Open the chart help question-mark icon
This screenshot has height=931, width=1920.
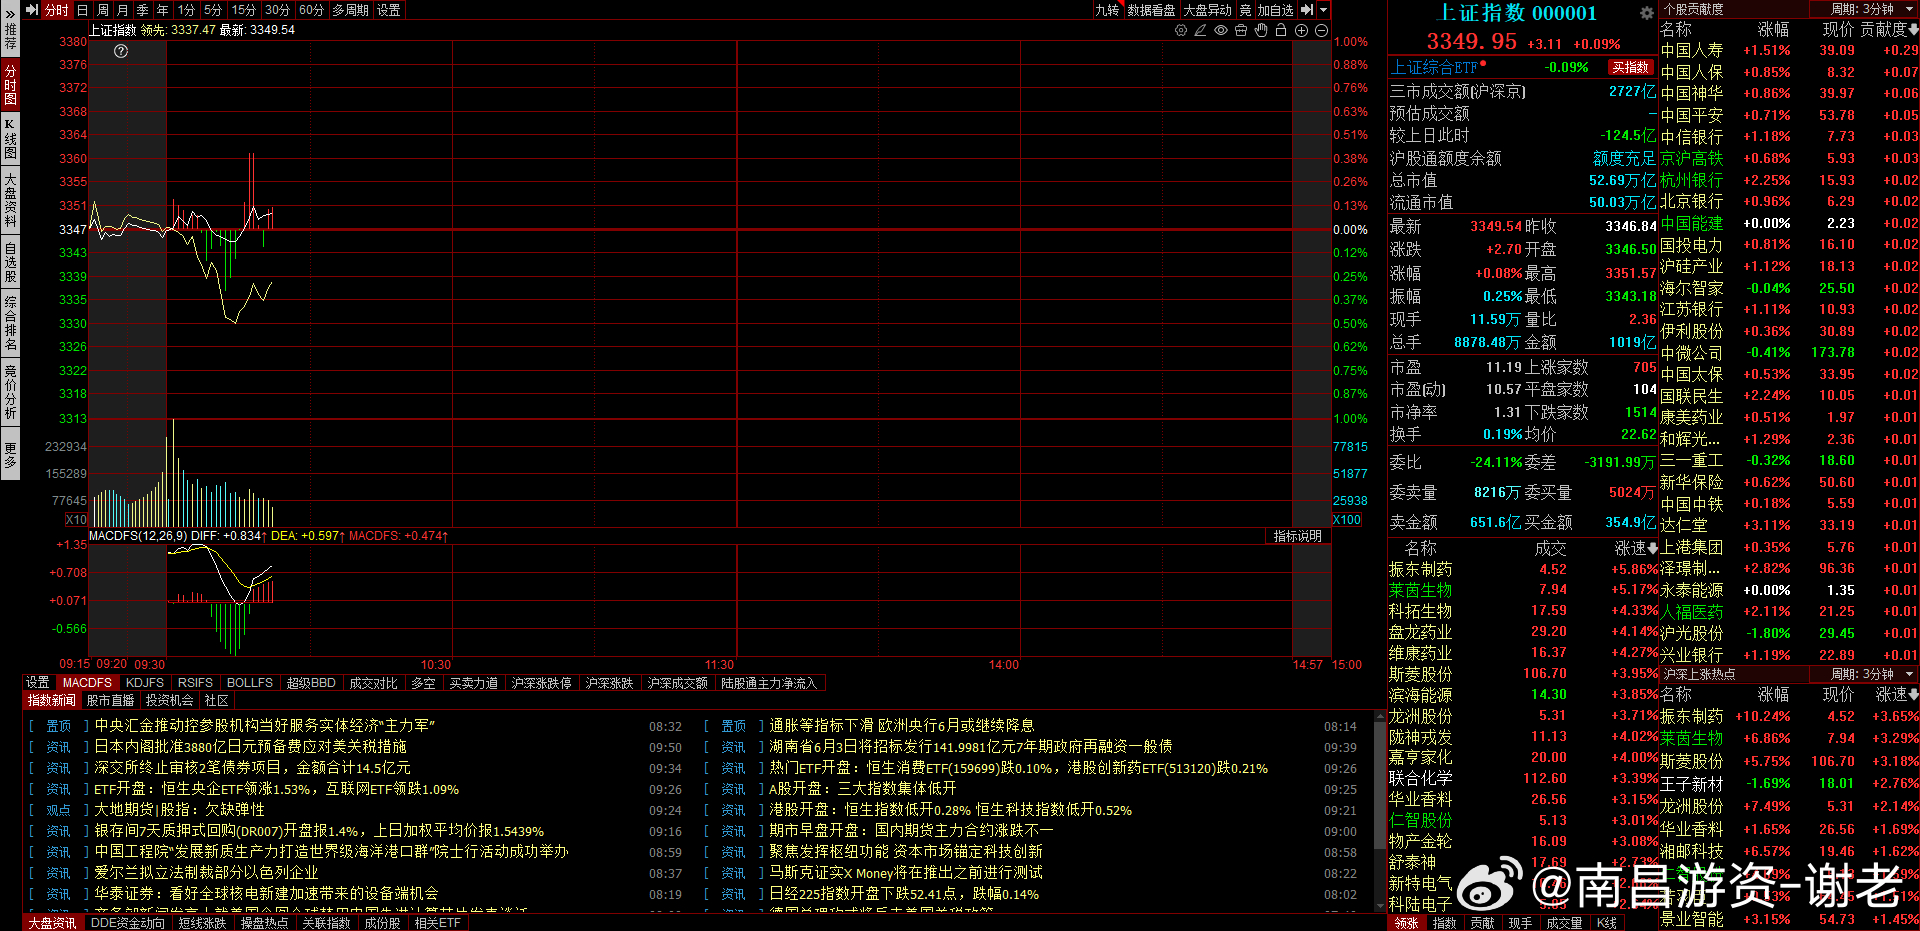click(121, 51)
